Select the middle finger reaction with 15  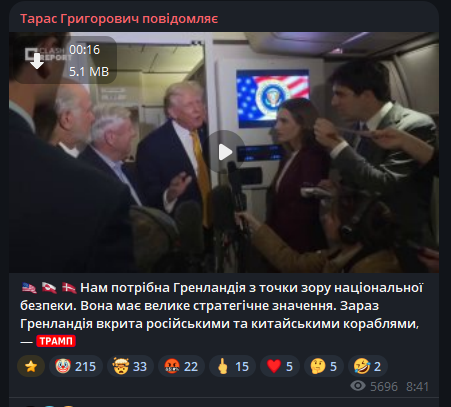pyautogui.click(x=232, y=366)
